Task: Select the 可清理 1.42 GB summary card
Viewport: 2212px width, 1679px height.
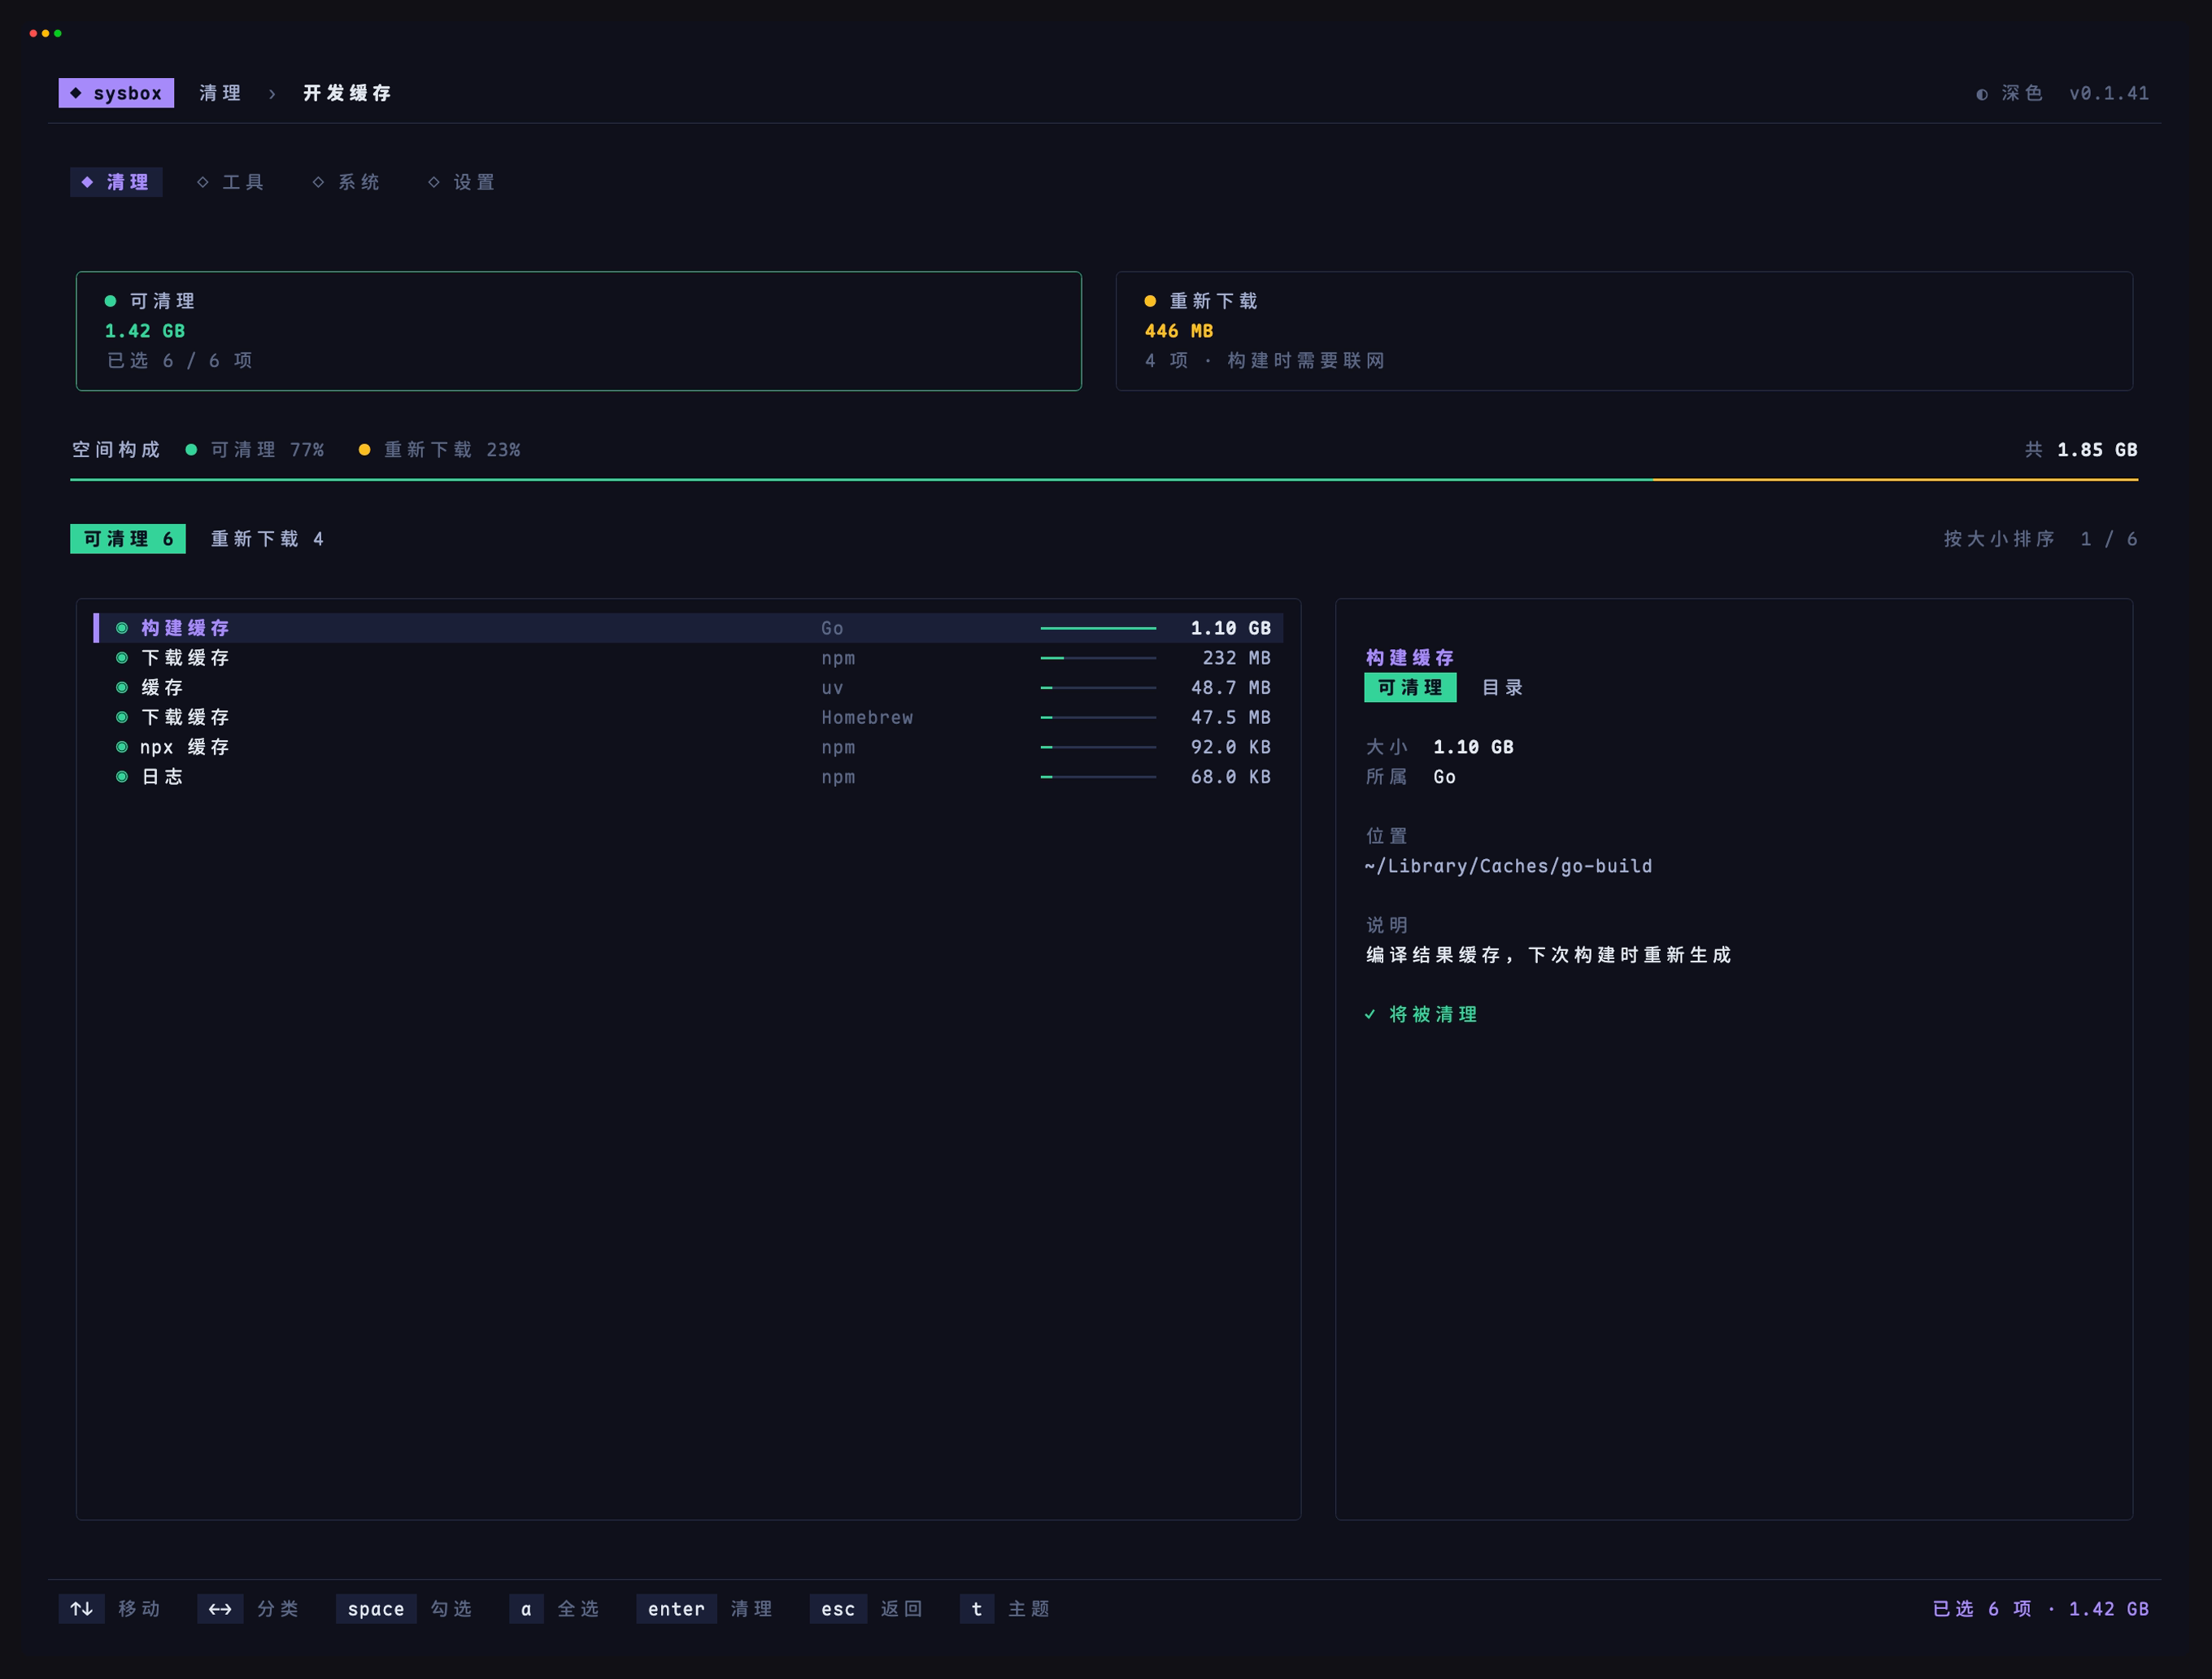Action: (579, 331)
